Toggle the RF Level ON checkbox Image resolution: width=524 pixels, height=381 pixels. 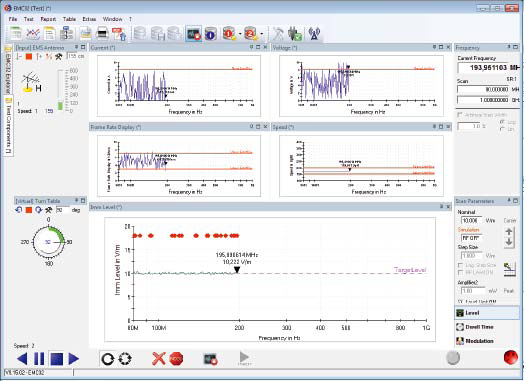(460, 272)
